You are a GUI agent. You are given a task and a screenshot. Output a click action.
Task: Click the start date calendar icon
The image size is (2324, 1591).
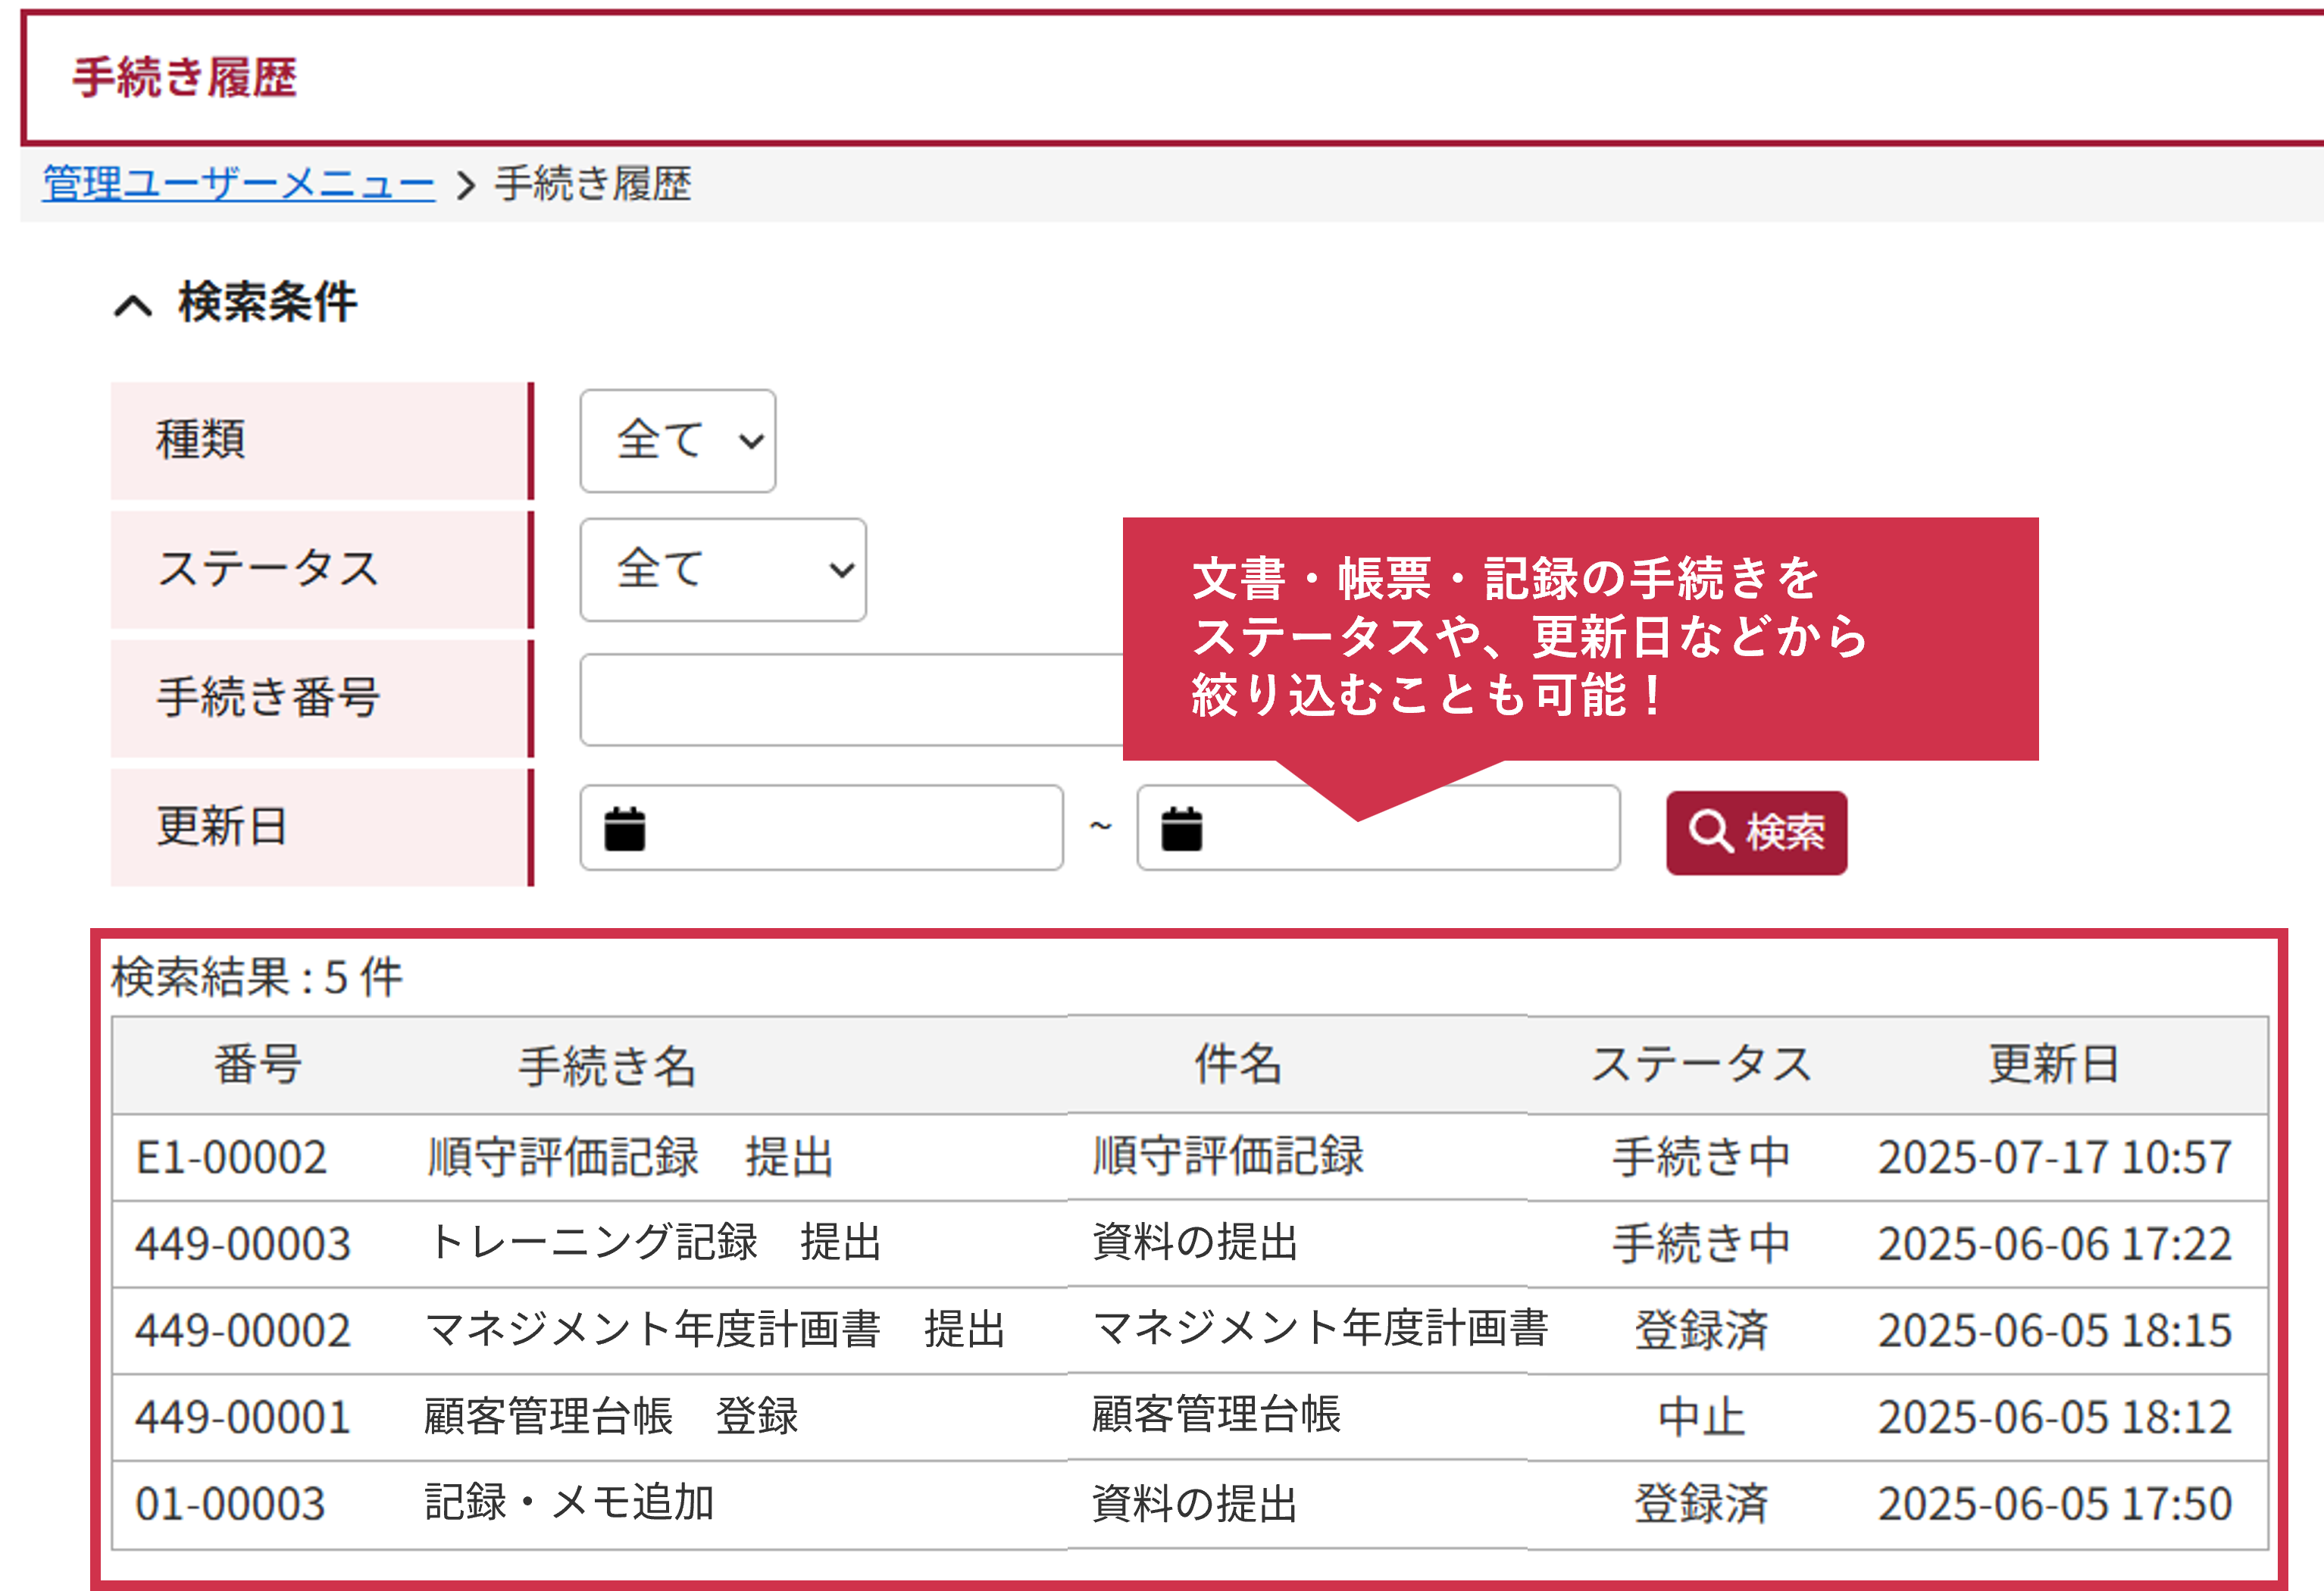(x=625, y=829)
